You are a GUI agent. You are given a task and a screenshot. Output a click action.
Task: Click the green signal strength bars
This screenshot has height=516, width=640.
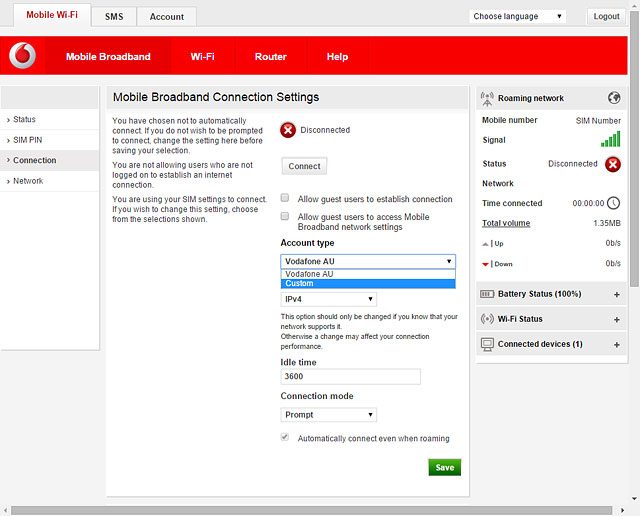610,140
